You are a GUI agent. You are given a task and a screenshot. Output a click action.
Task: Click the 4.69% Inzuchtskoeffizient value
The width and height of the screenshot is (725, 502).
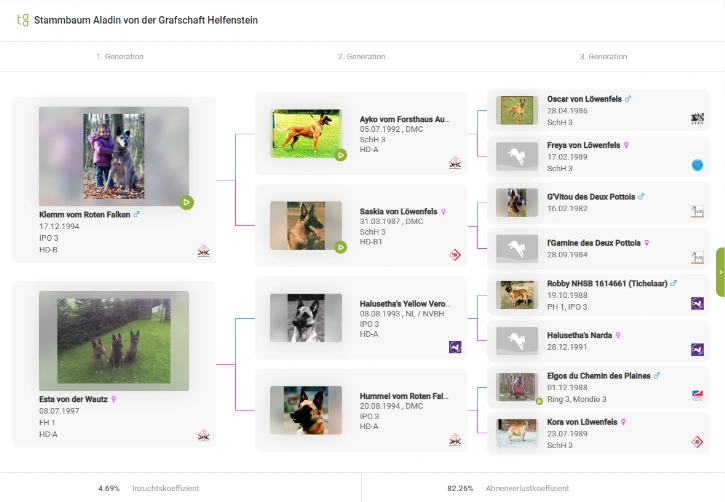[109, 488]
